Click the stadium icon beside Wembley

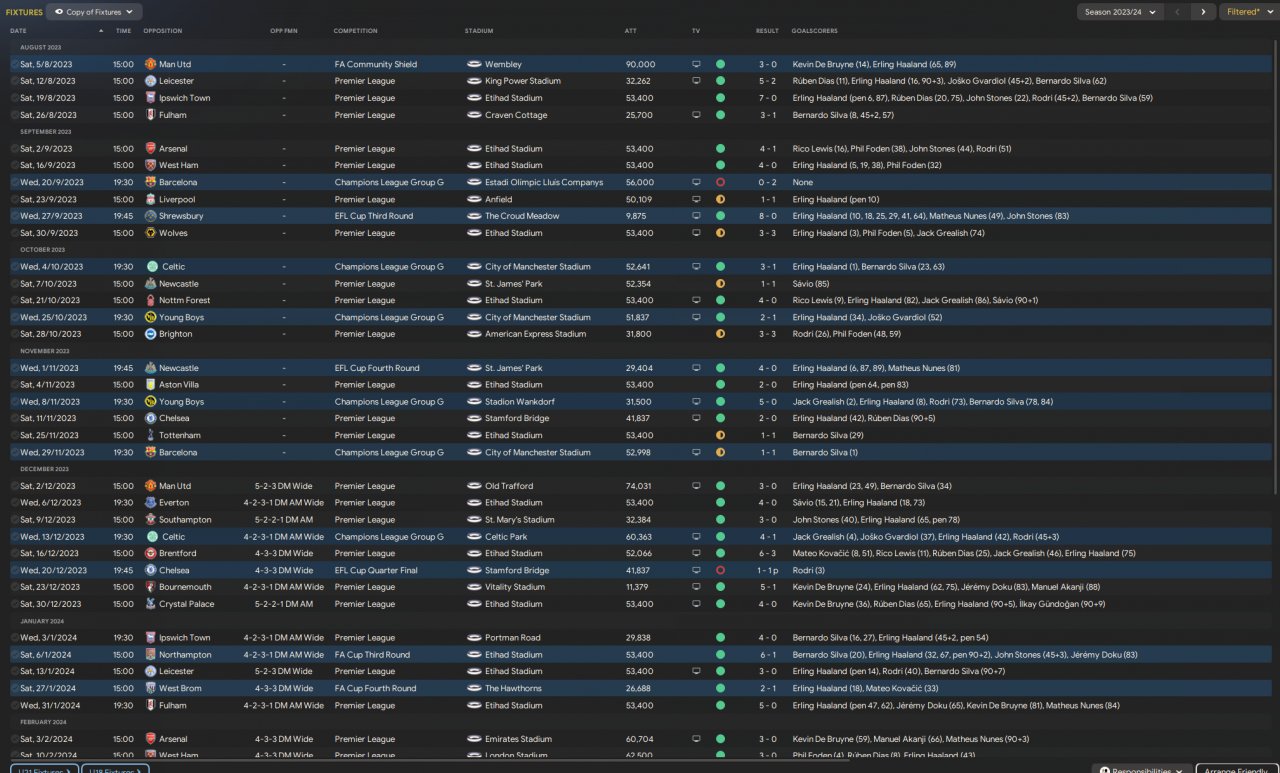coord(474,64)
